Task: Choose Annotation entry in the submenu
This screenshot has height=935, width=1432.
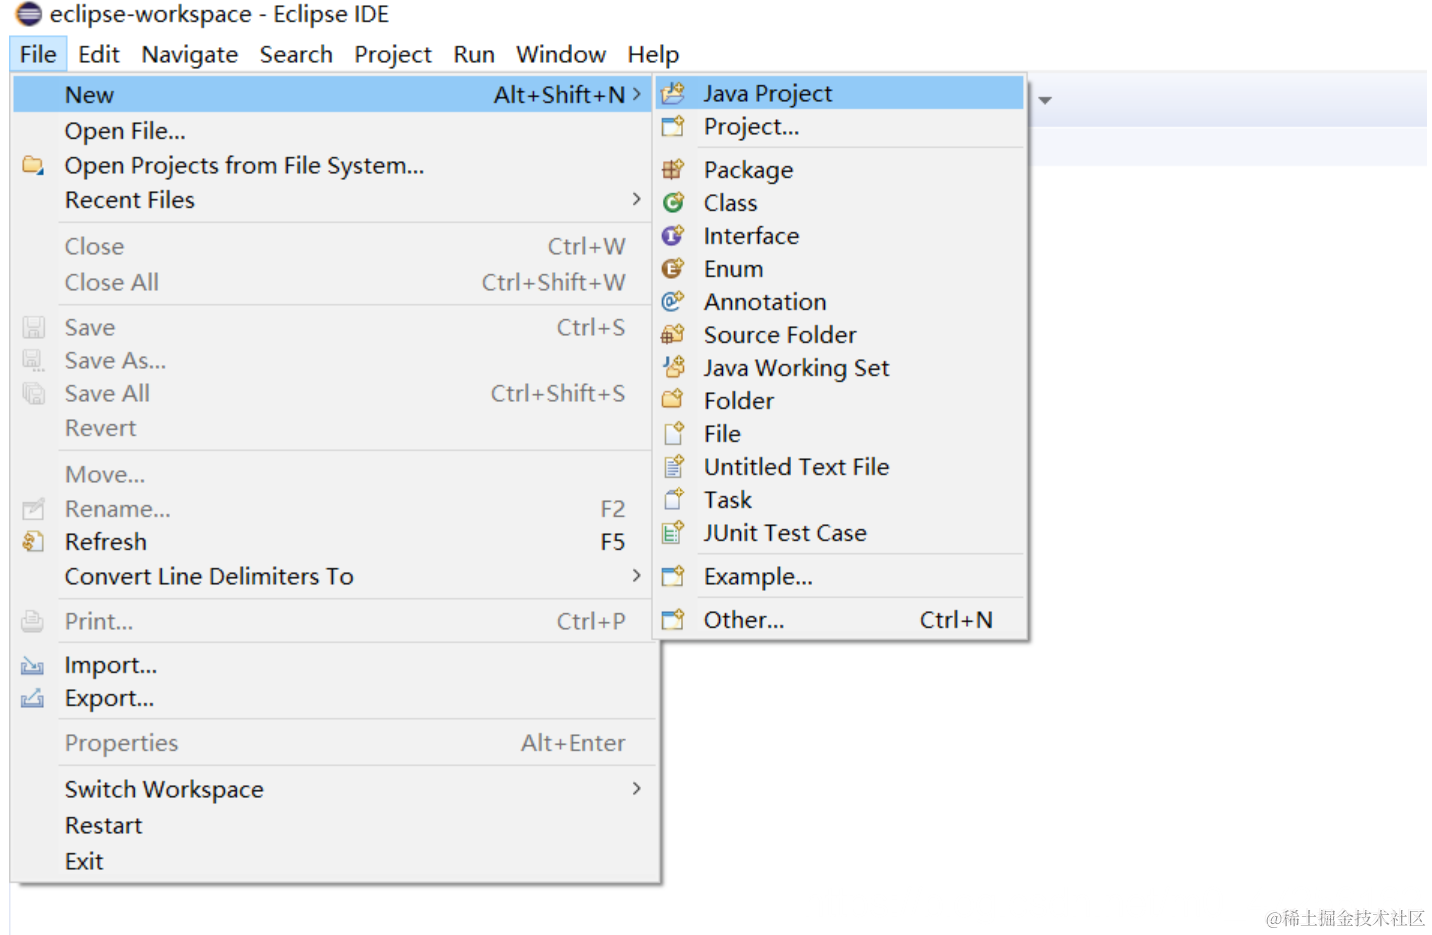Action: point(840,301)
